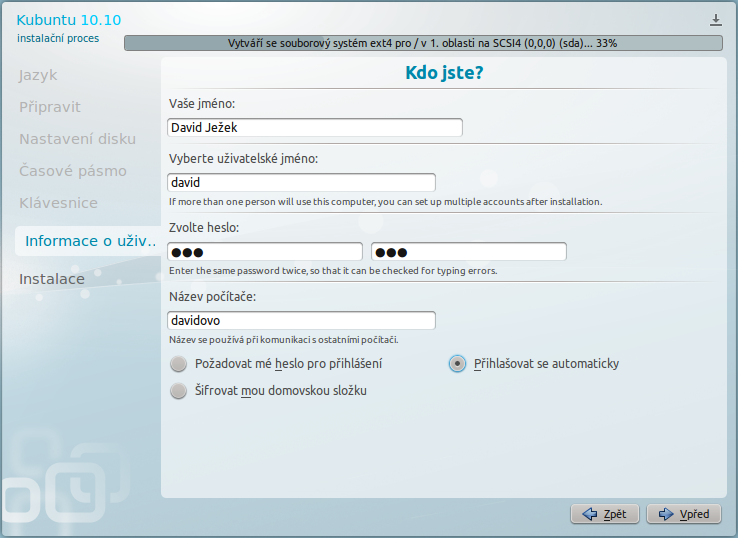This screenshot has height=538, width=738.
Task: Click the multiple accounts hint text
Action: [385, 202]
